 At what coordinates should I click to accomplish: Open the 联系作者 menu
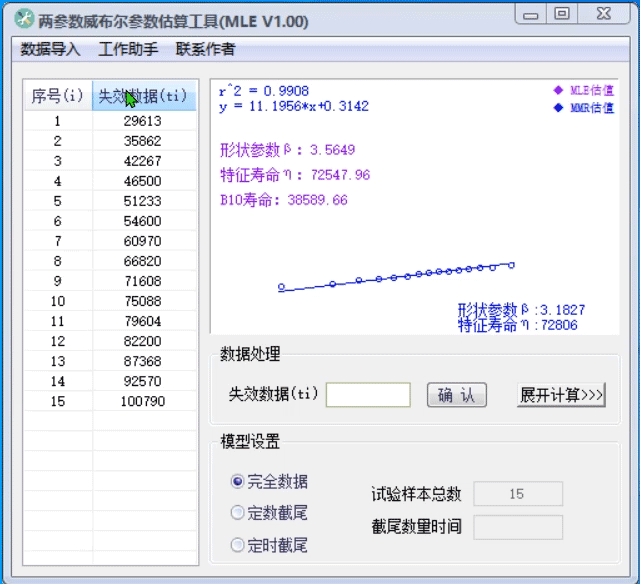point(205,49)
